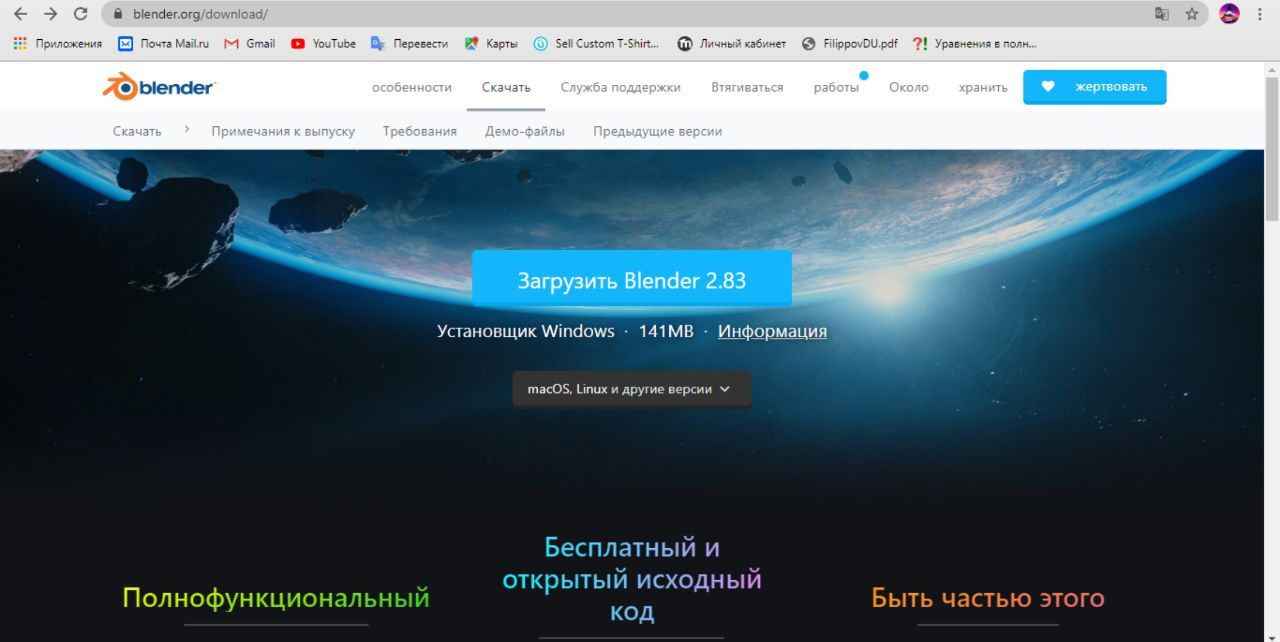Select the Скачать main navigation item

tap(506, 87)
